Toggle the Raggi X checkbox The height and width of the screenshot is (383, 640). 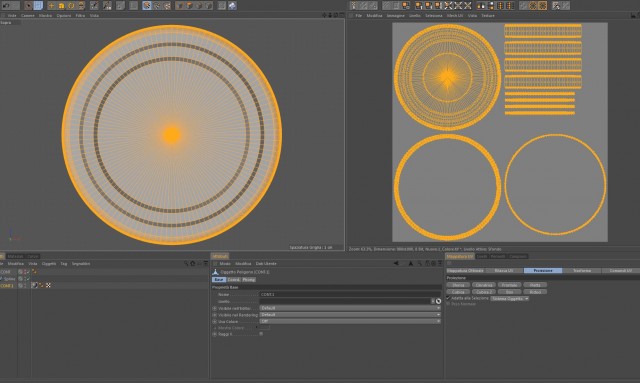[x=261, y=334]
